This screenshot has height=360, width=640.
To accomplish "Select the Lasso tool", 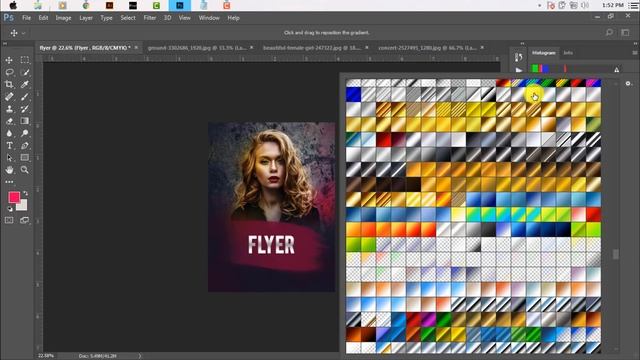I will click(x=9, y=72).
